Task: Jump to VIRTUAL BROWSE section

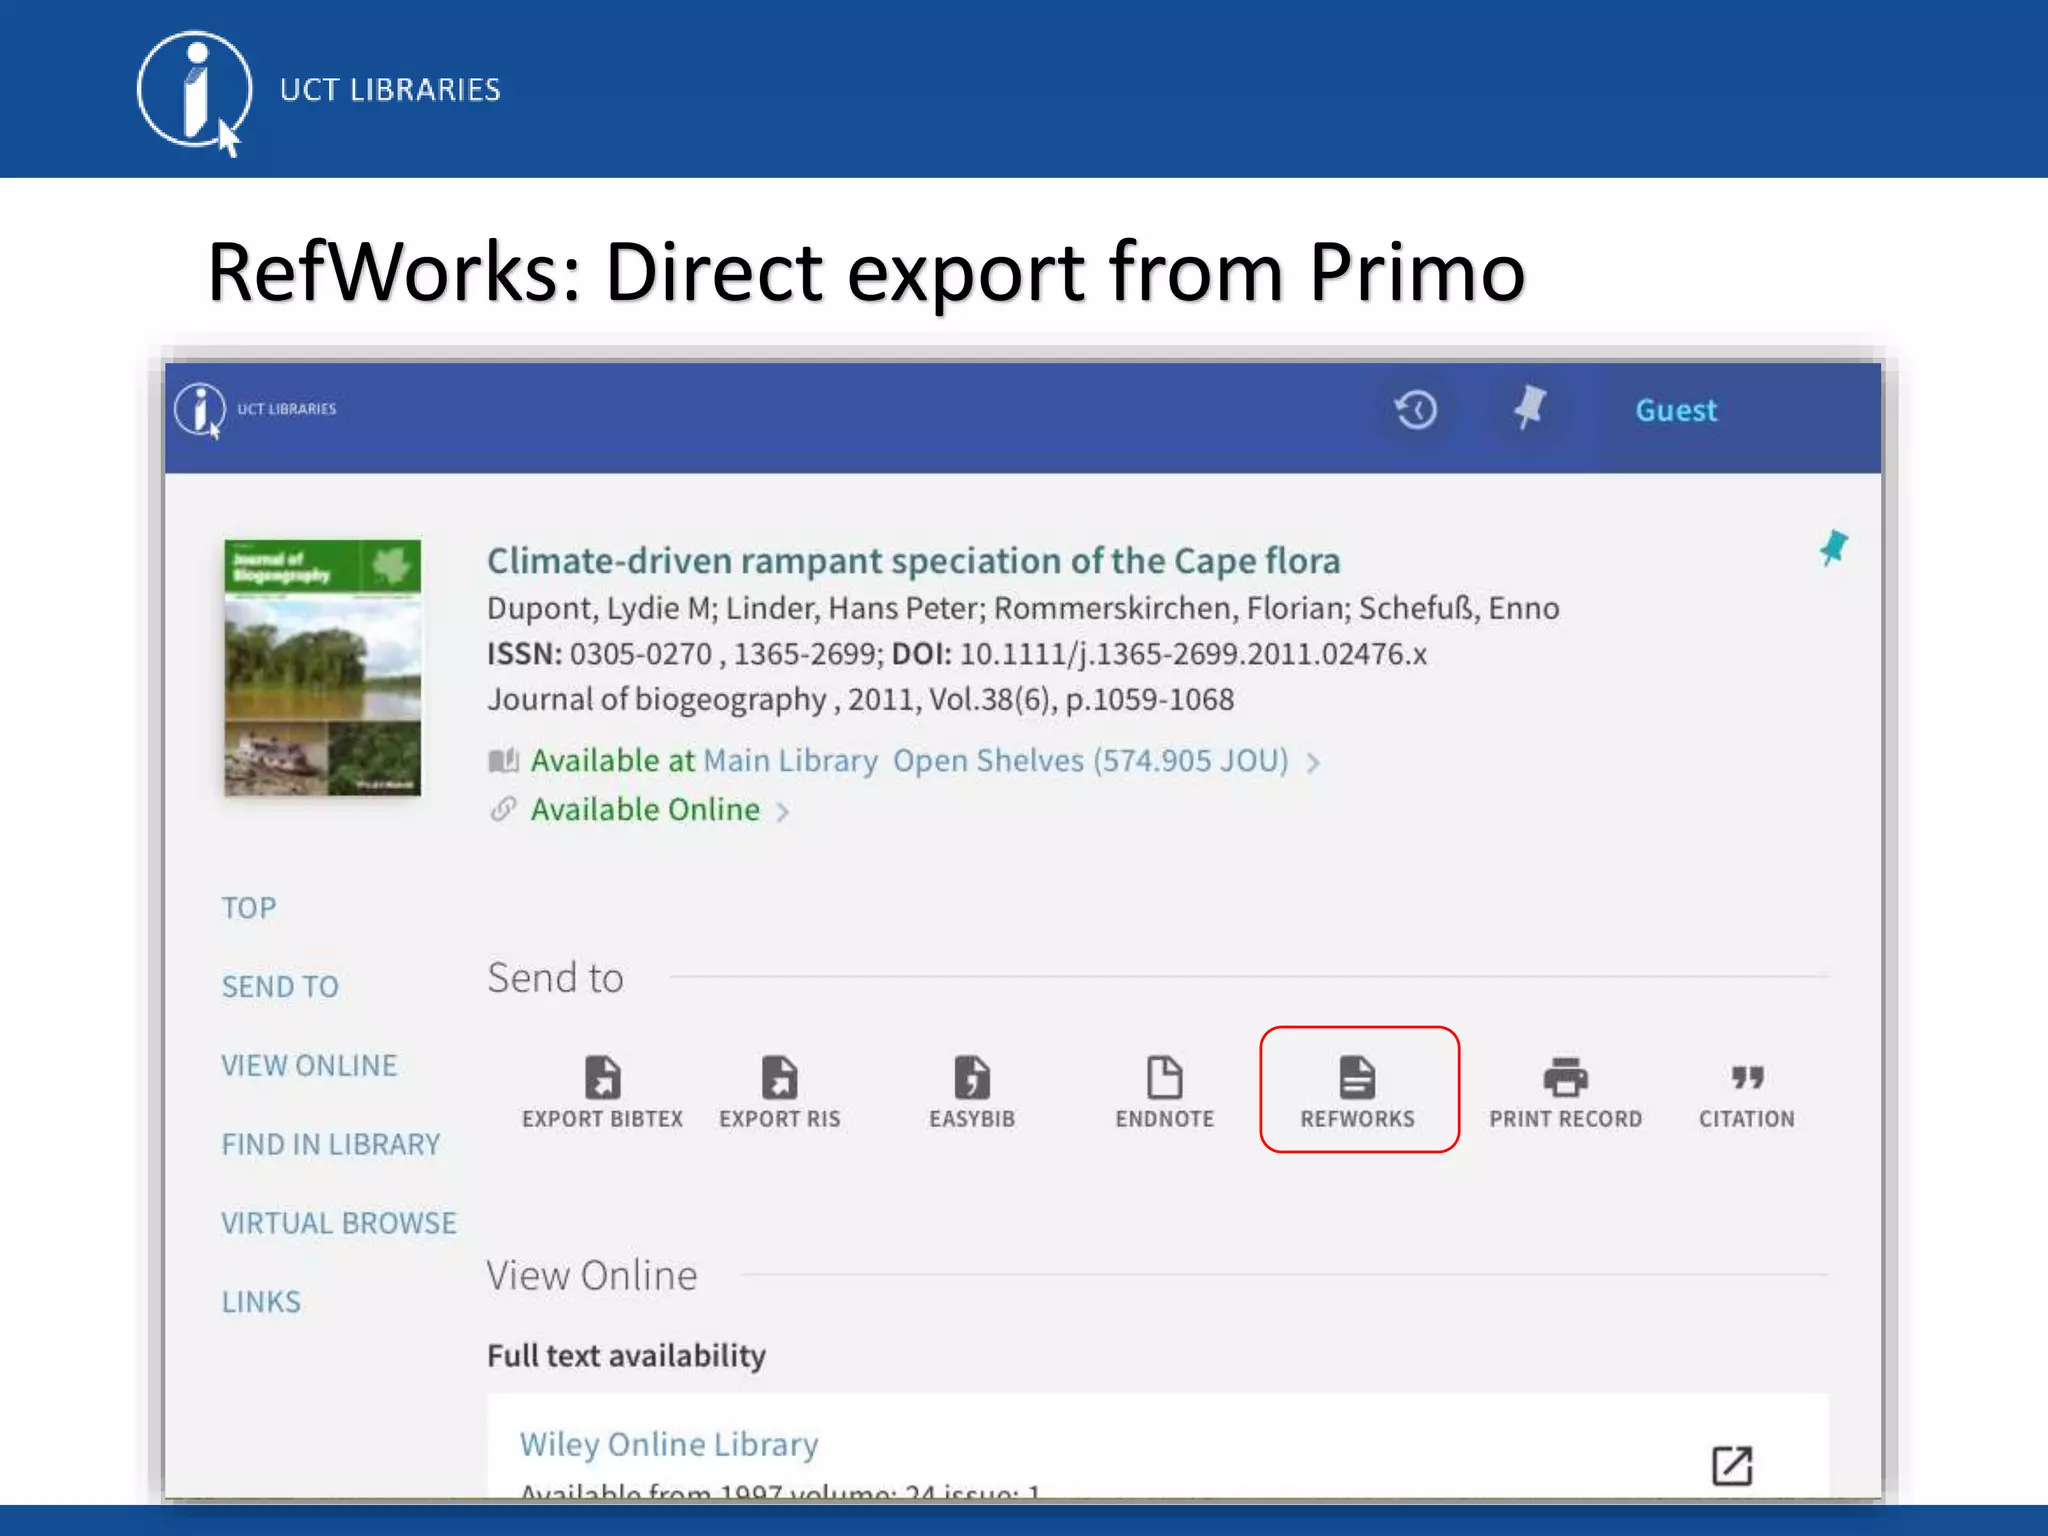Action: point(339,1223)
